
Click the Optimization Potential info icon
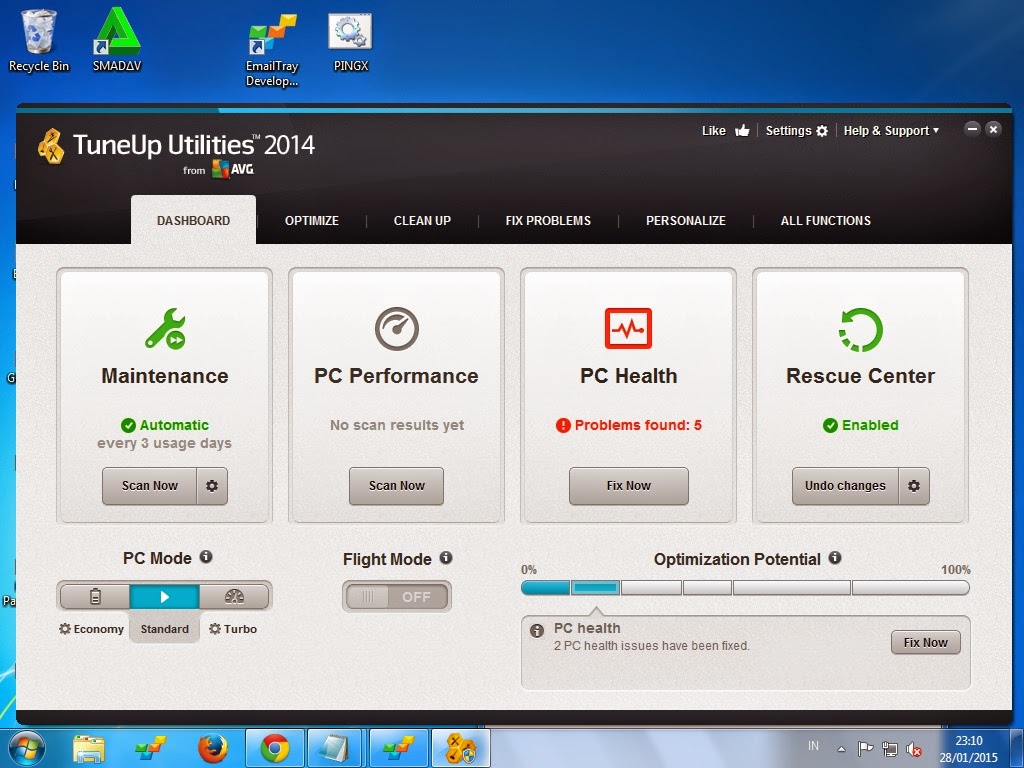click(x=835, y=558)
